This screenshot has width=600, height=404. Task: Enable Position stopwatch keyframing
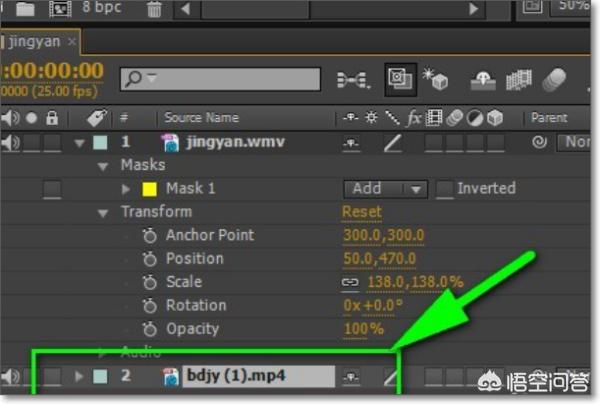pos(150,259)
